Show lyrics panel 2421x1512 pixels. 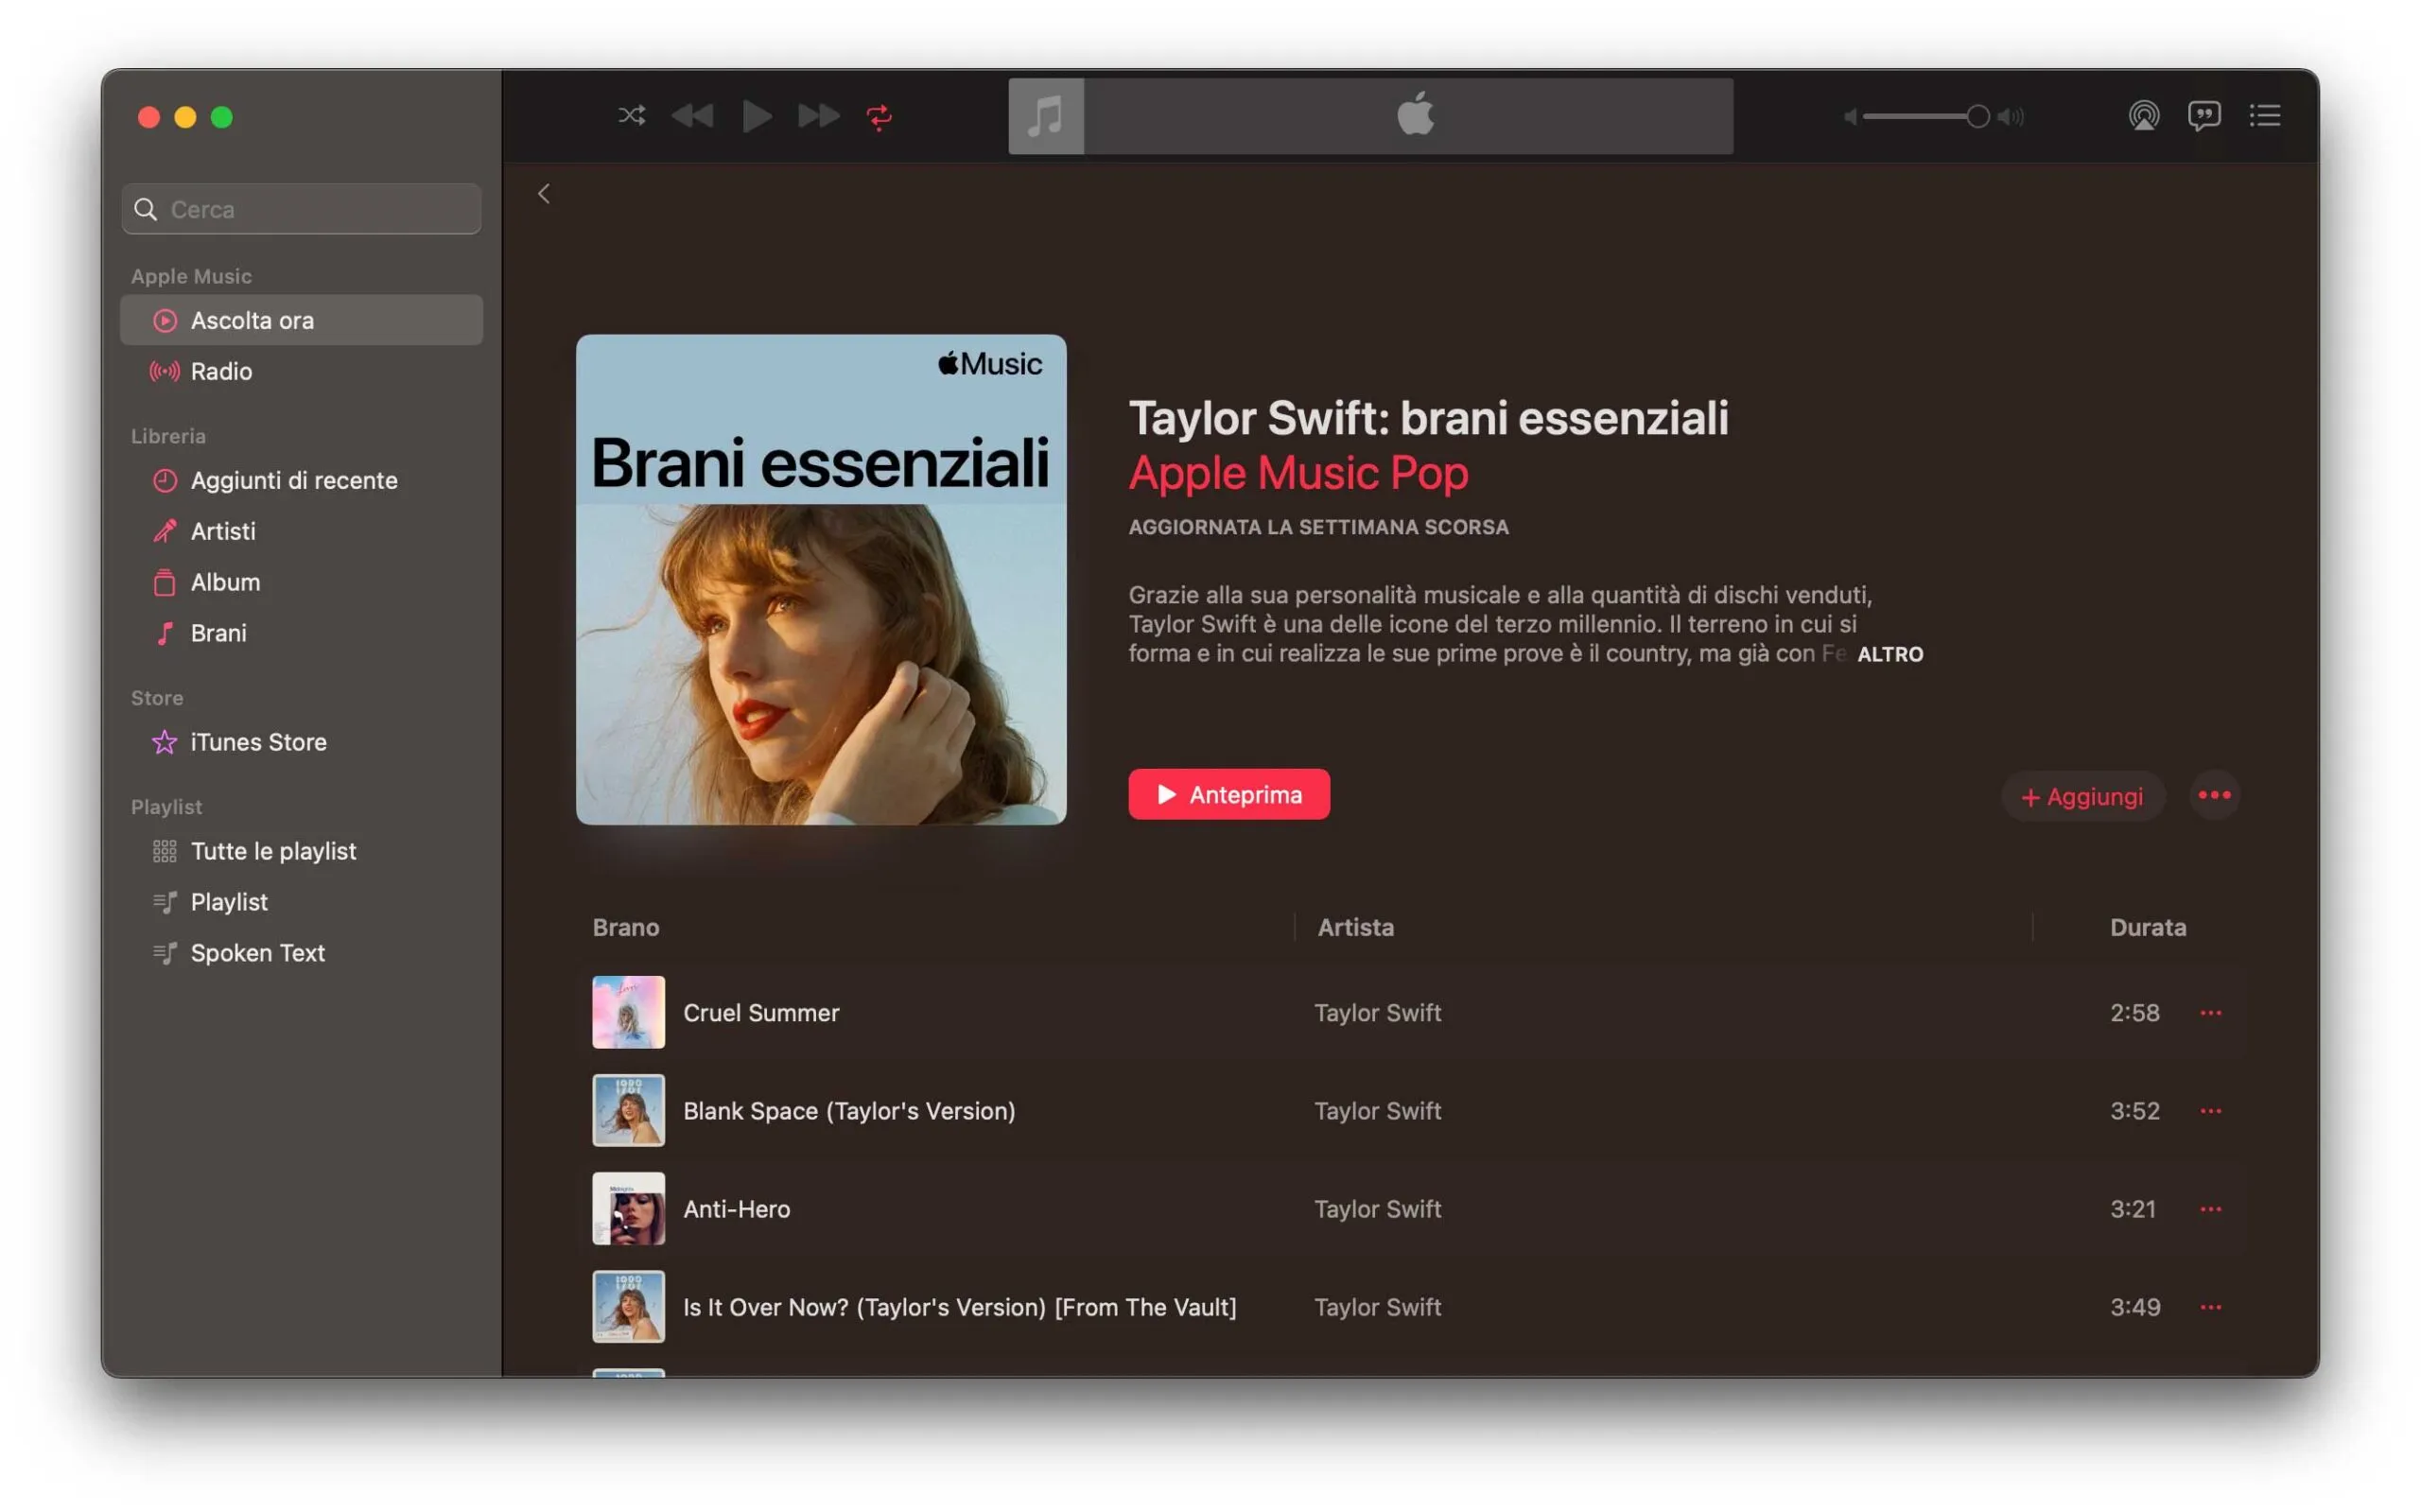pos(2204,116)
